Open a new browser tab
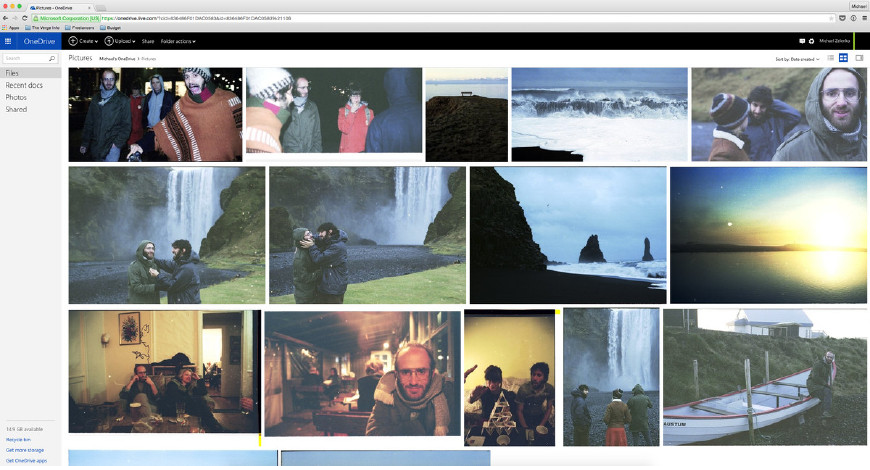This screenshot has width=870, height=470. 101,8
